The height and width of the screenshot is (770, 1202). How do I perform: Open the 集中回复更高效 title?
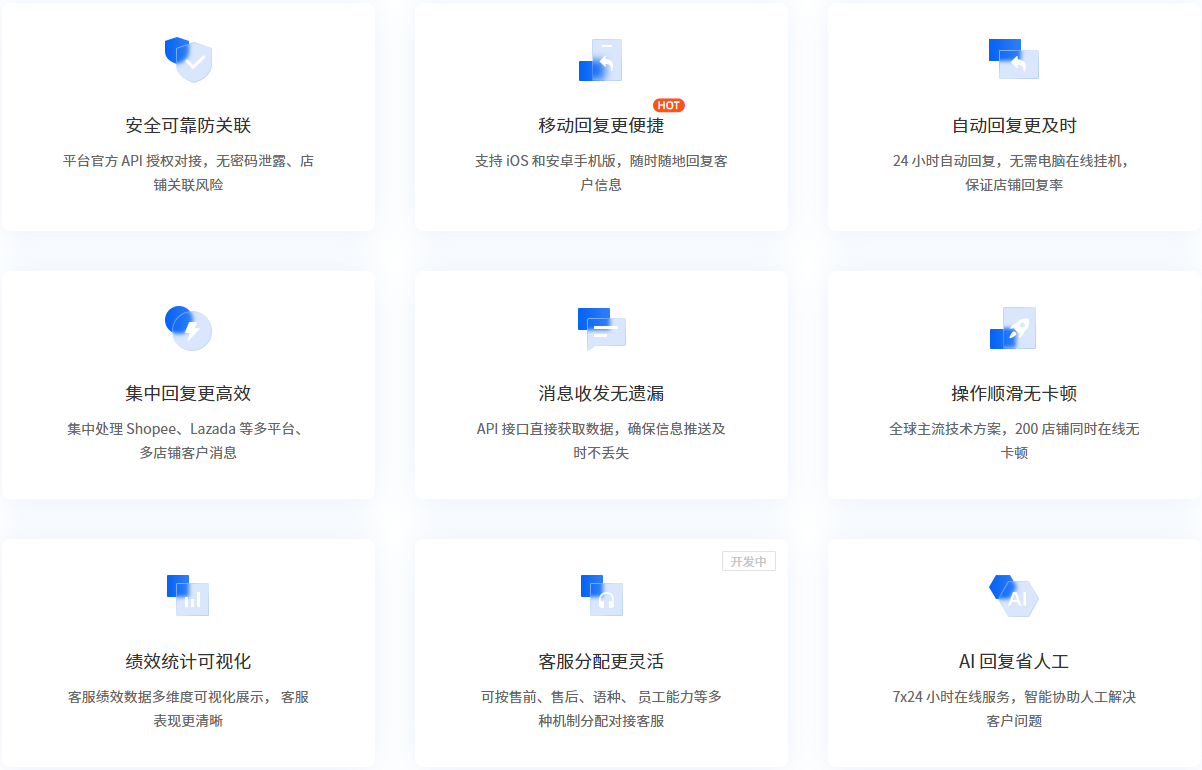pos(188,394)
